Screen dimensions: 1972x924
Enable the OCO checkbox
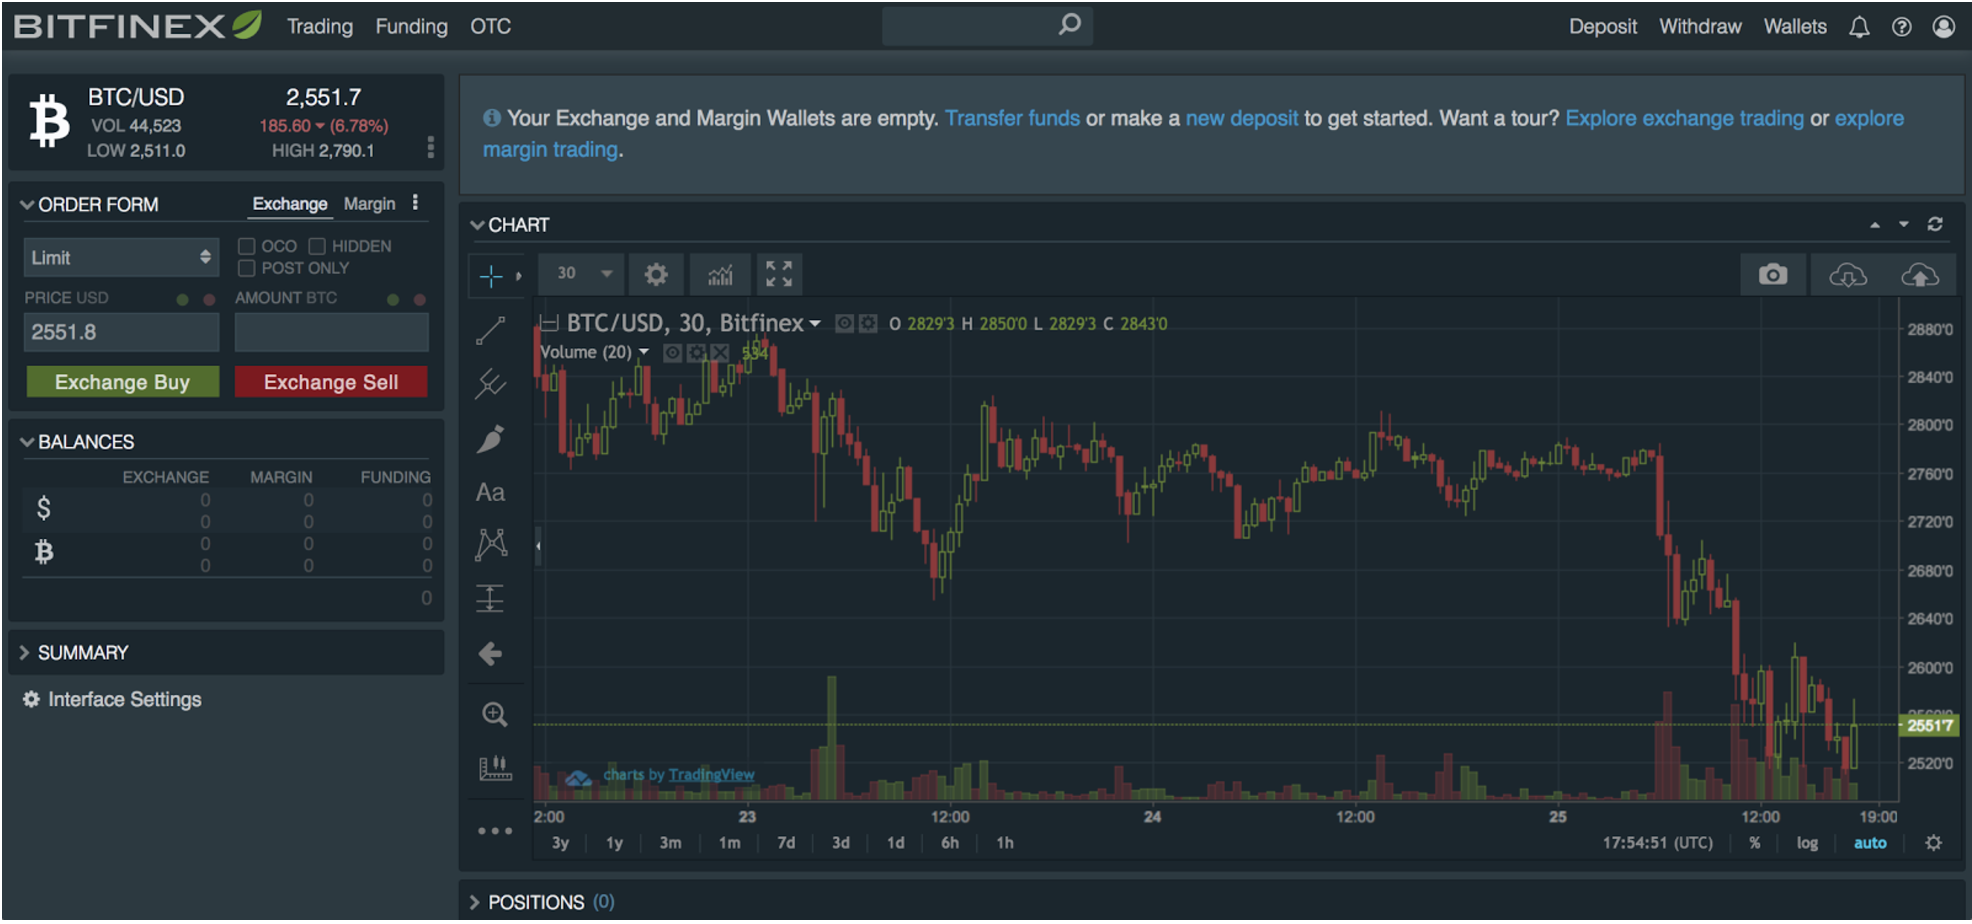pyautogui.click(x=246, y=246)
